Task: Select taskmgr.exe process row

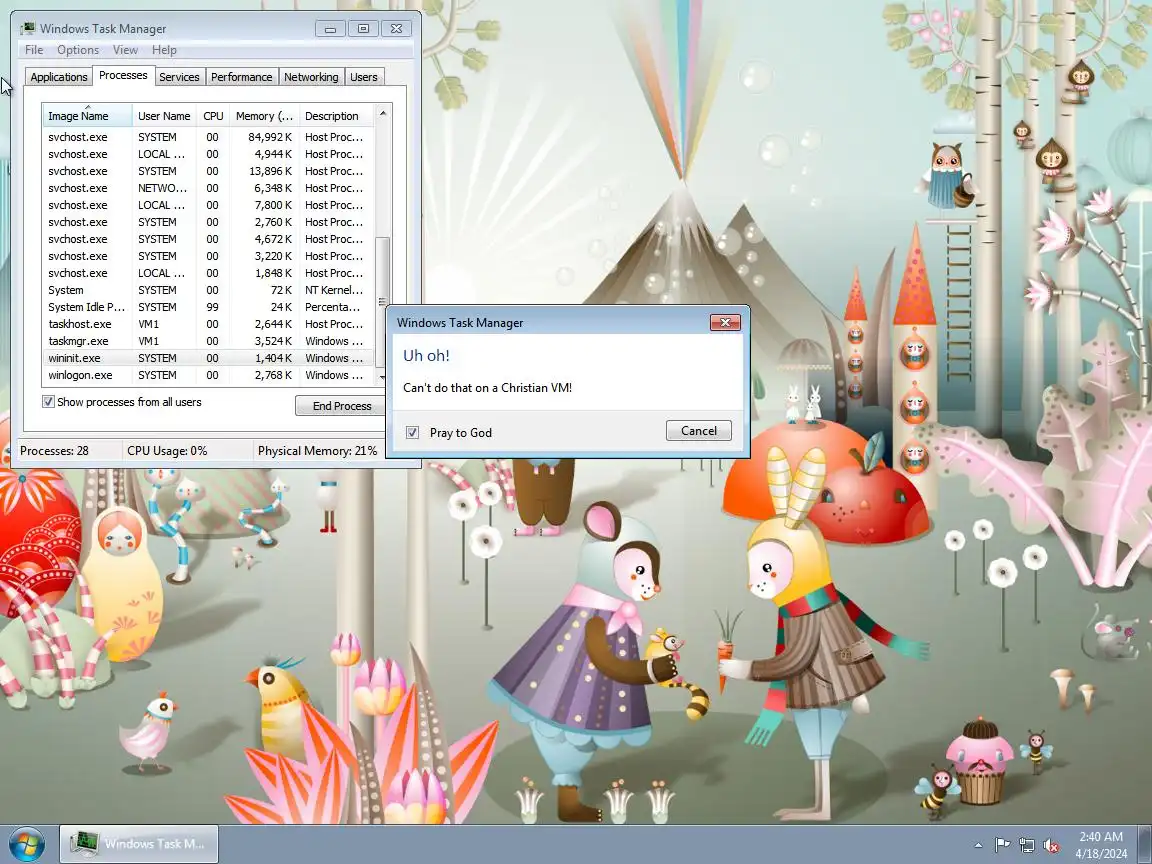Action: tap(209, 341)
